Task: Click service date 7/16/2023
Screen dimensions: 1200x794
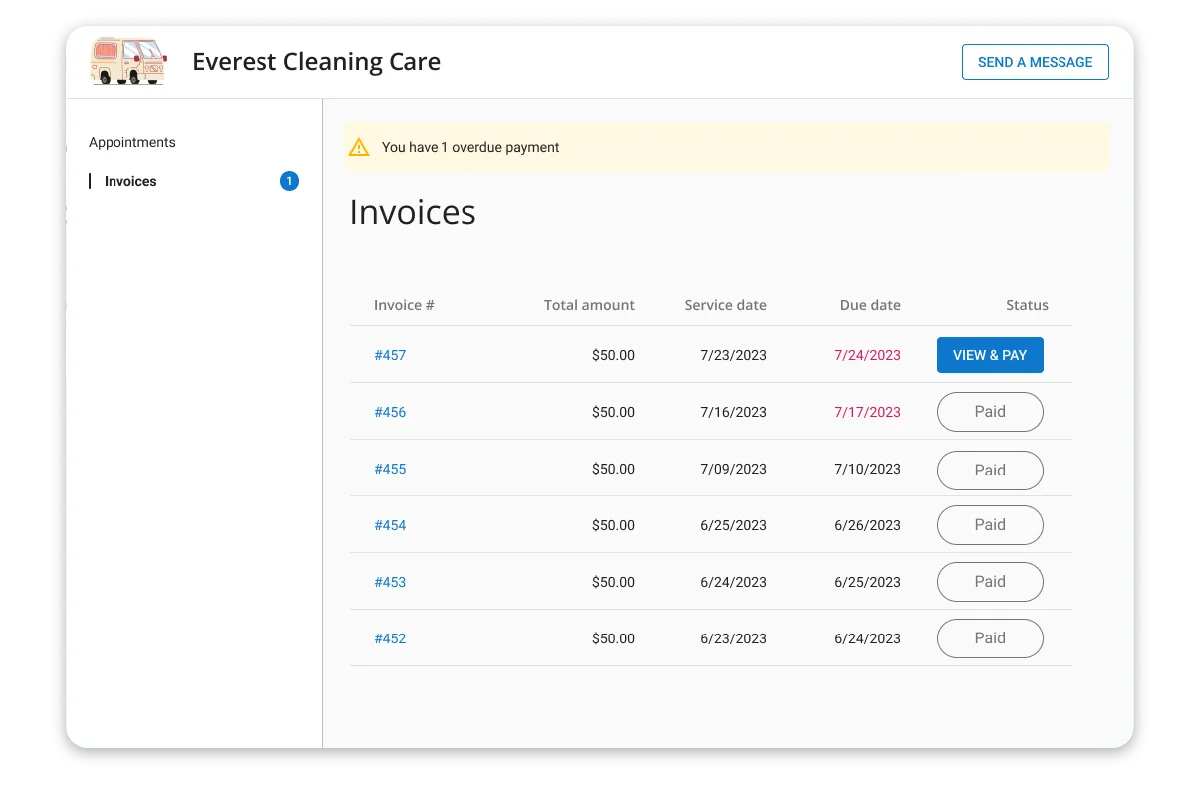Action: (733, 412)
